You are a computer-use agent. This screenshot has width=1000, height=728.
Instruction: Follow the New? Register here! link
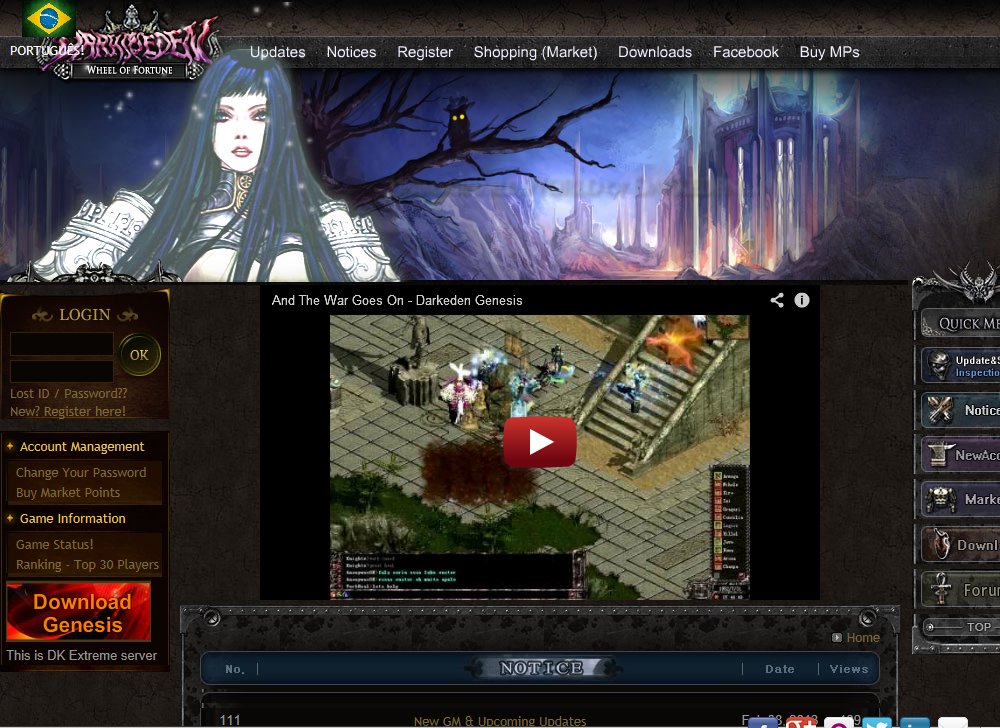point(68,412)
